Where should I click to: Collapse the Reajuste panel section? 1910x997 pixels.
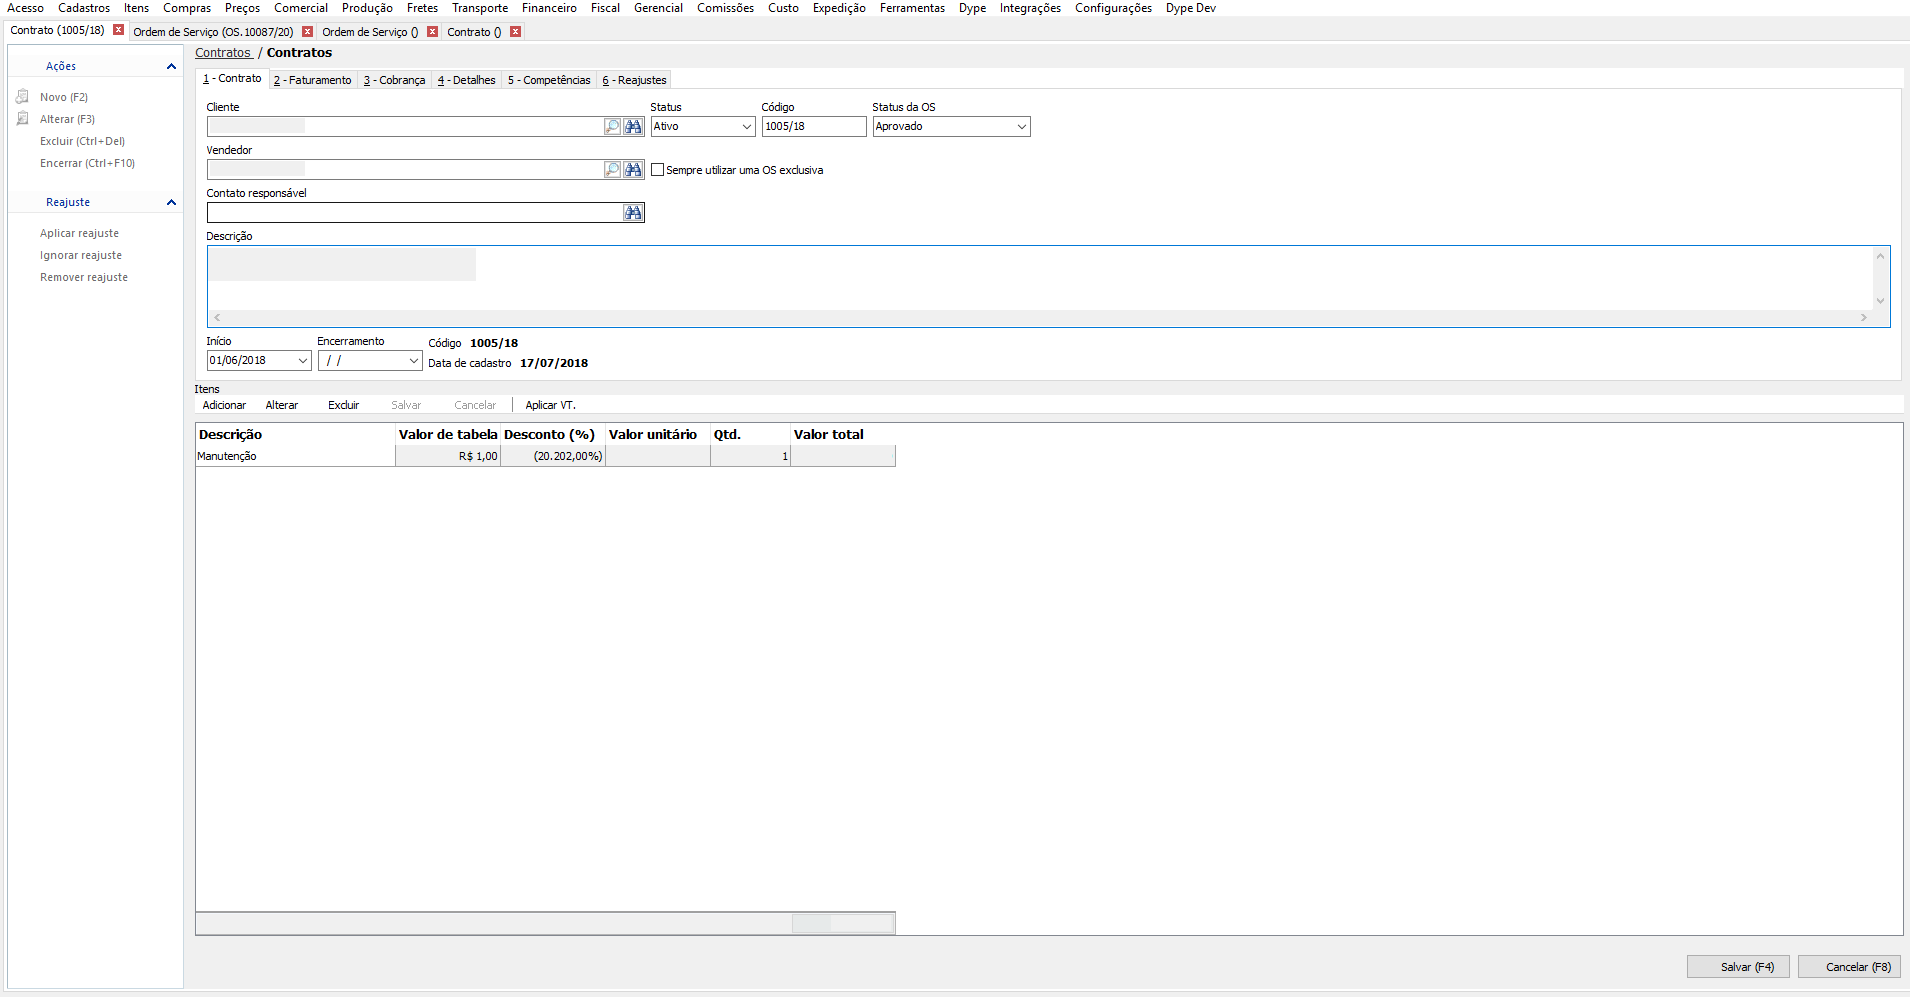pyautogui.click(x=171, y=202)
